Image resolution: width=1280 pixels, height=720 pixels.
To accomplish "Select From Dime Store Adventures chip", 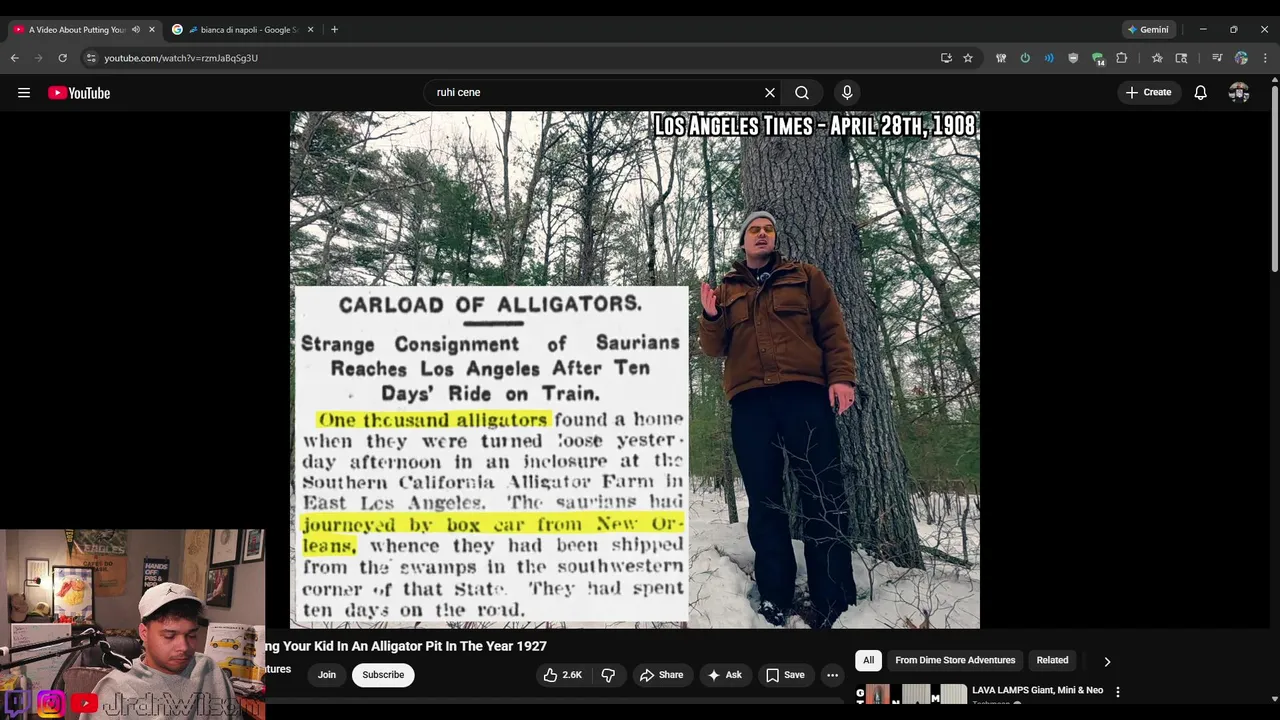I will (955, 660).
